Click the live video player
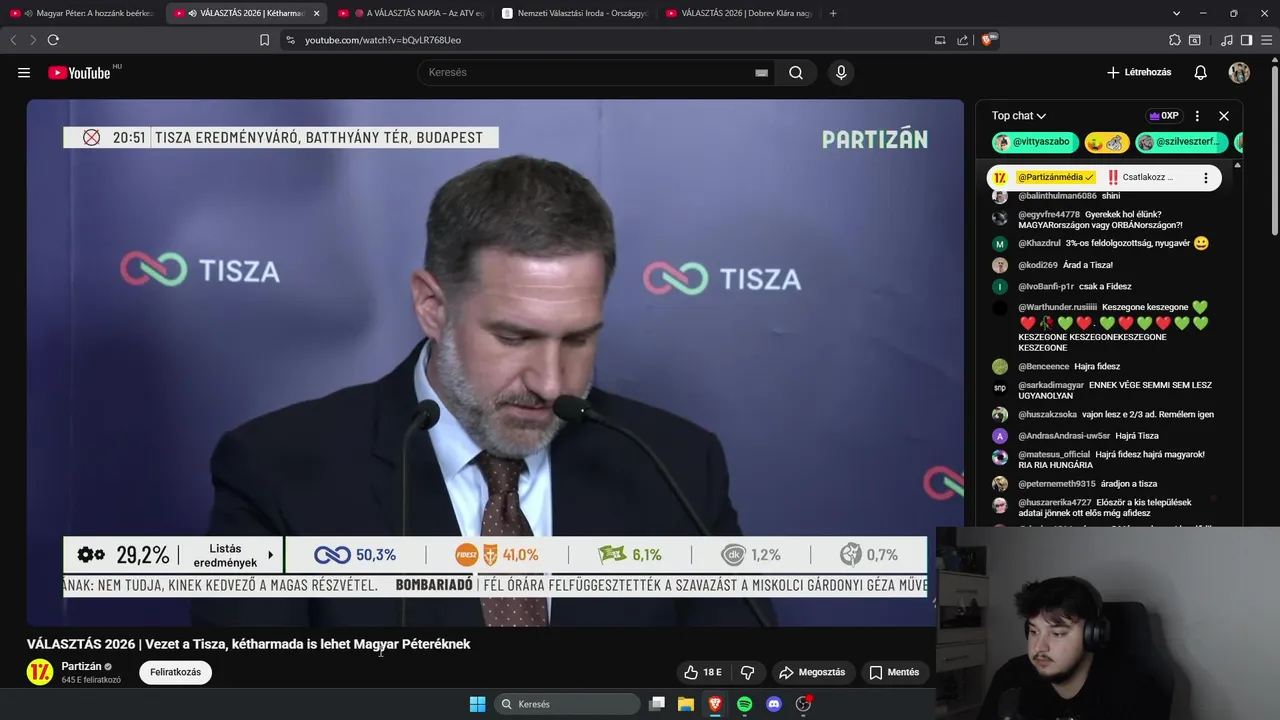Screen dimensions: 1280x720 tap(495, 362)
